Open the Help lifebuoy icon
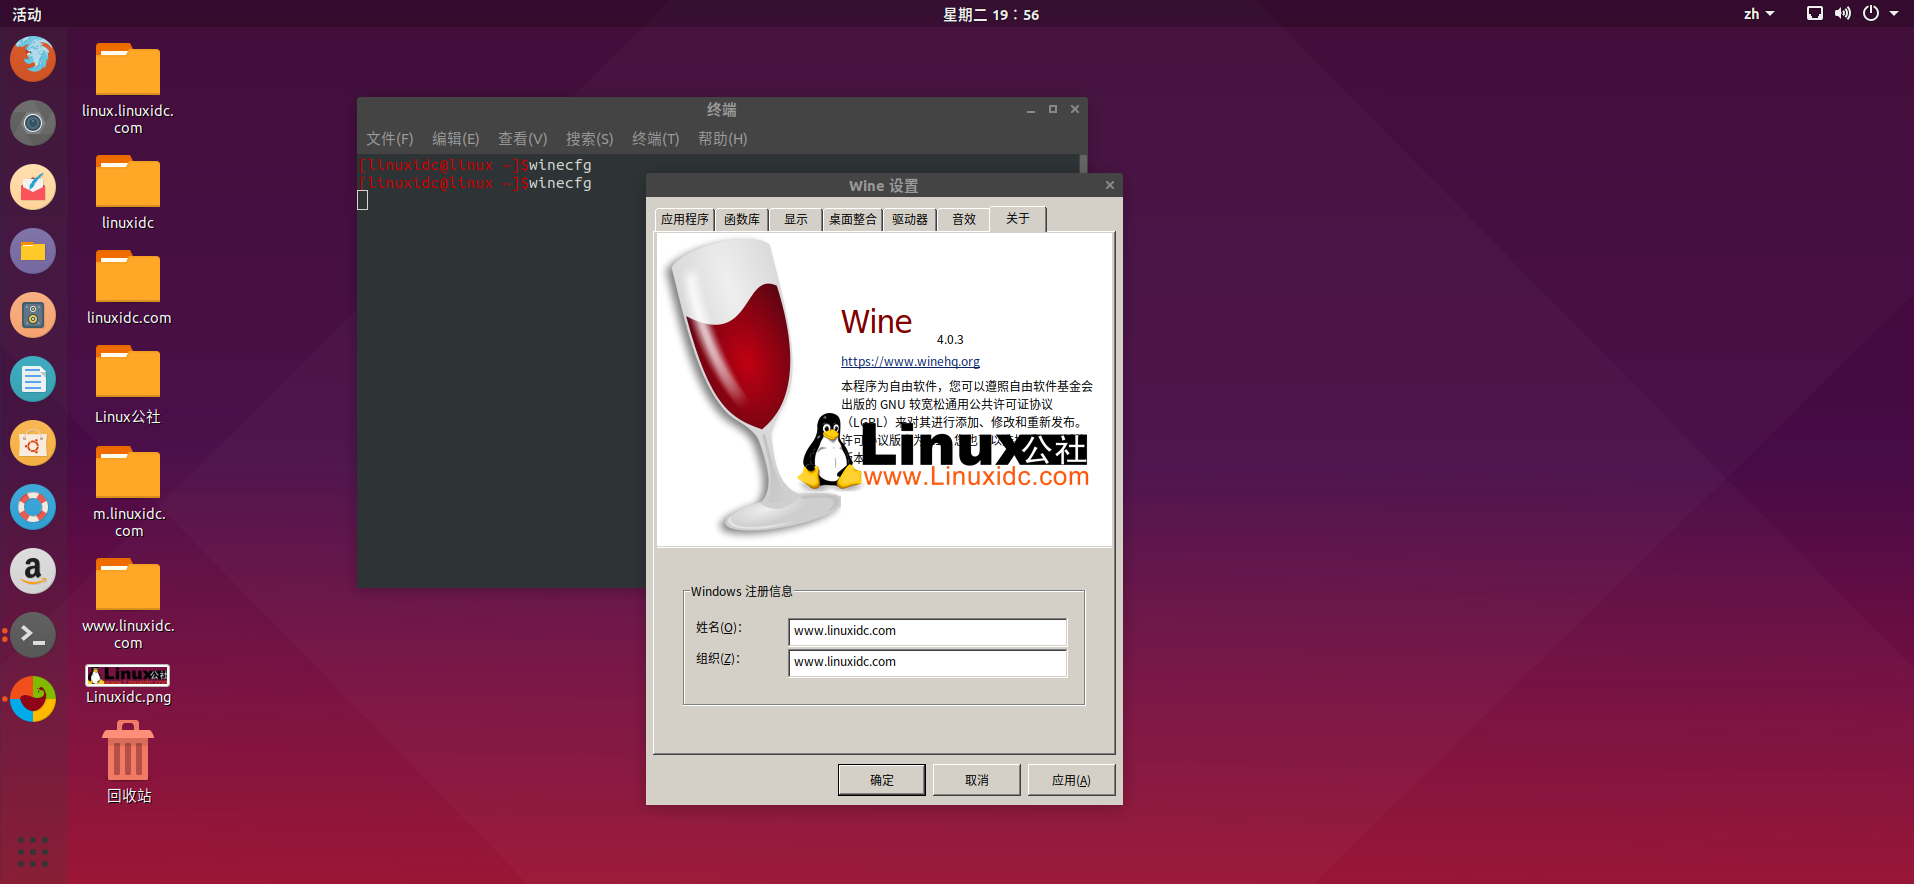 (33, 507)
